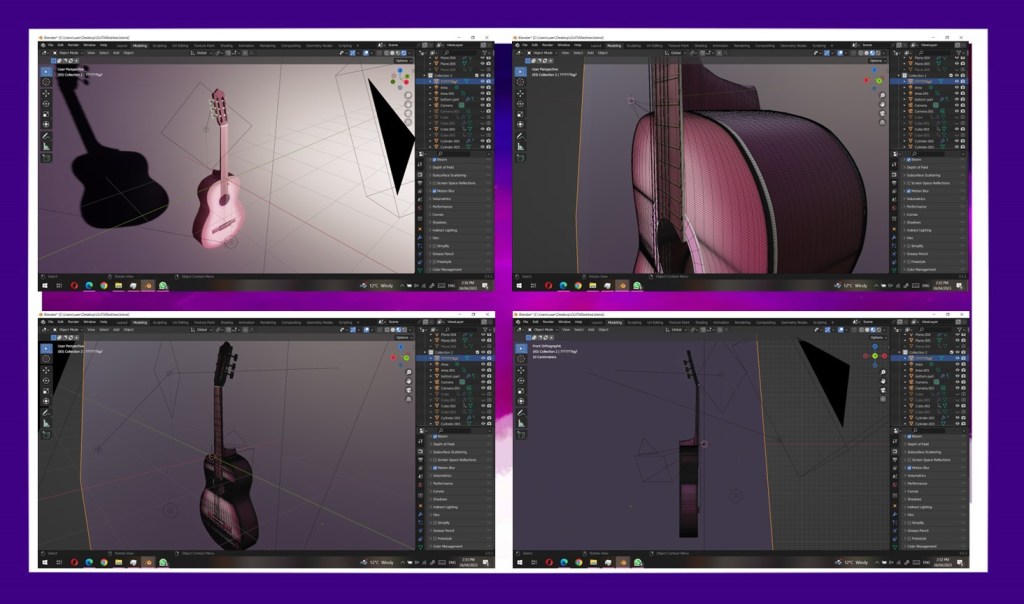Toggle the Bloom checkbox in top-left window

coord(433,160)
